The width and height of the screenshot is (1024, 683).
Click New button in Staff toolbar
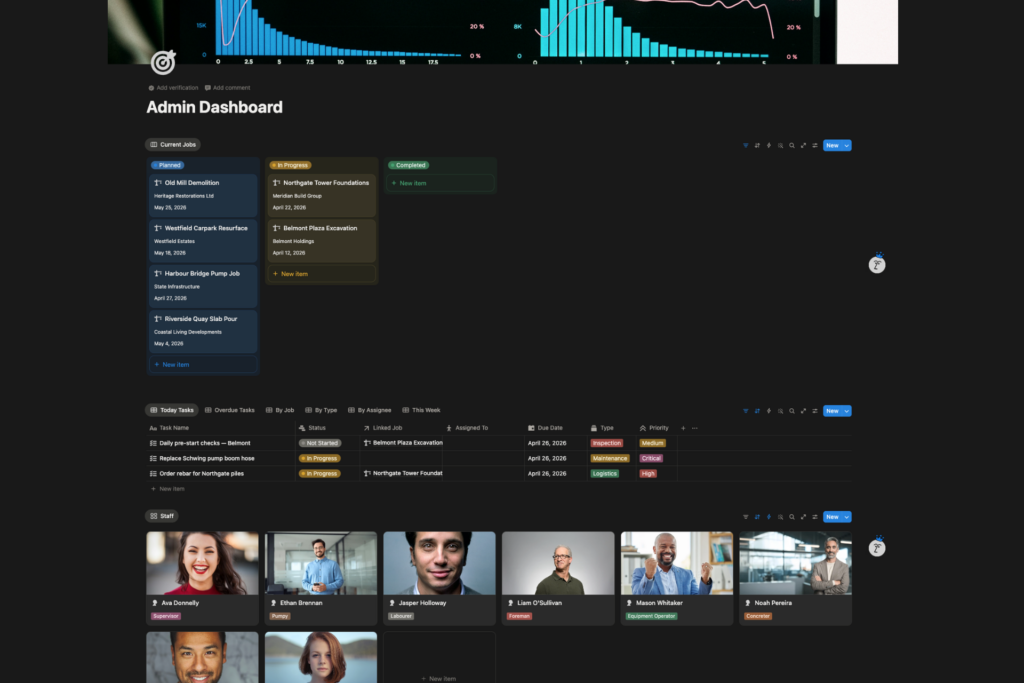[832, 517]
